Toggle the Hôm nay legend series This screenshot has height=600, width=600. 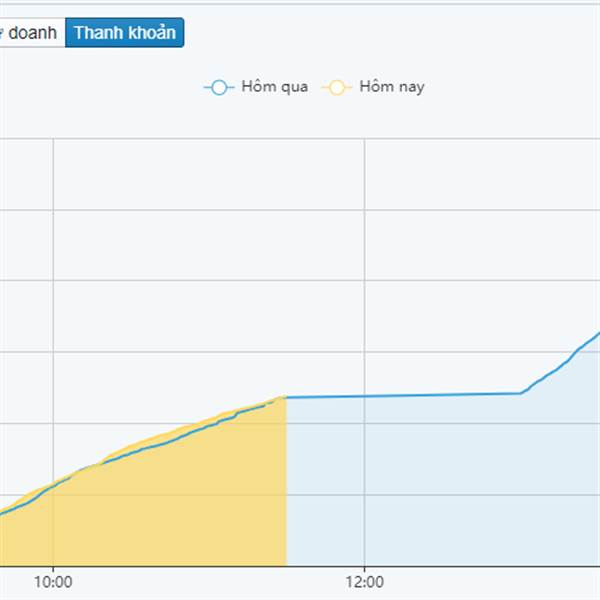click(373, 87)
